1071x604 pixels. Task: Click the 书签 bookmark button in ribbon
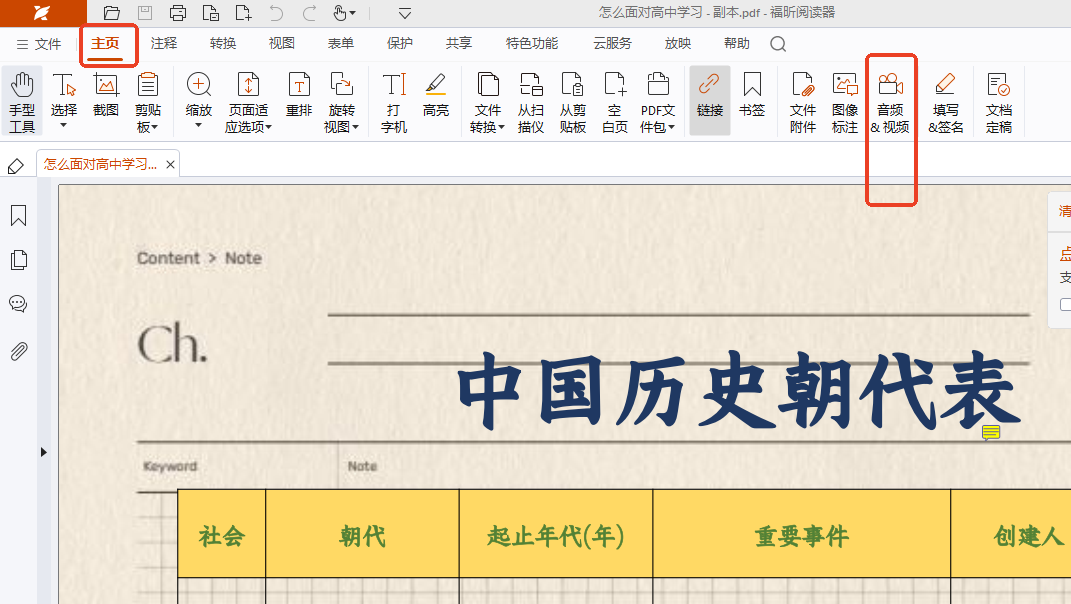click(752, 96)
